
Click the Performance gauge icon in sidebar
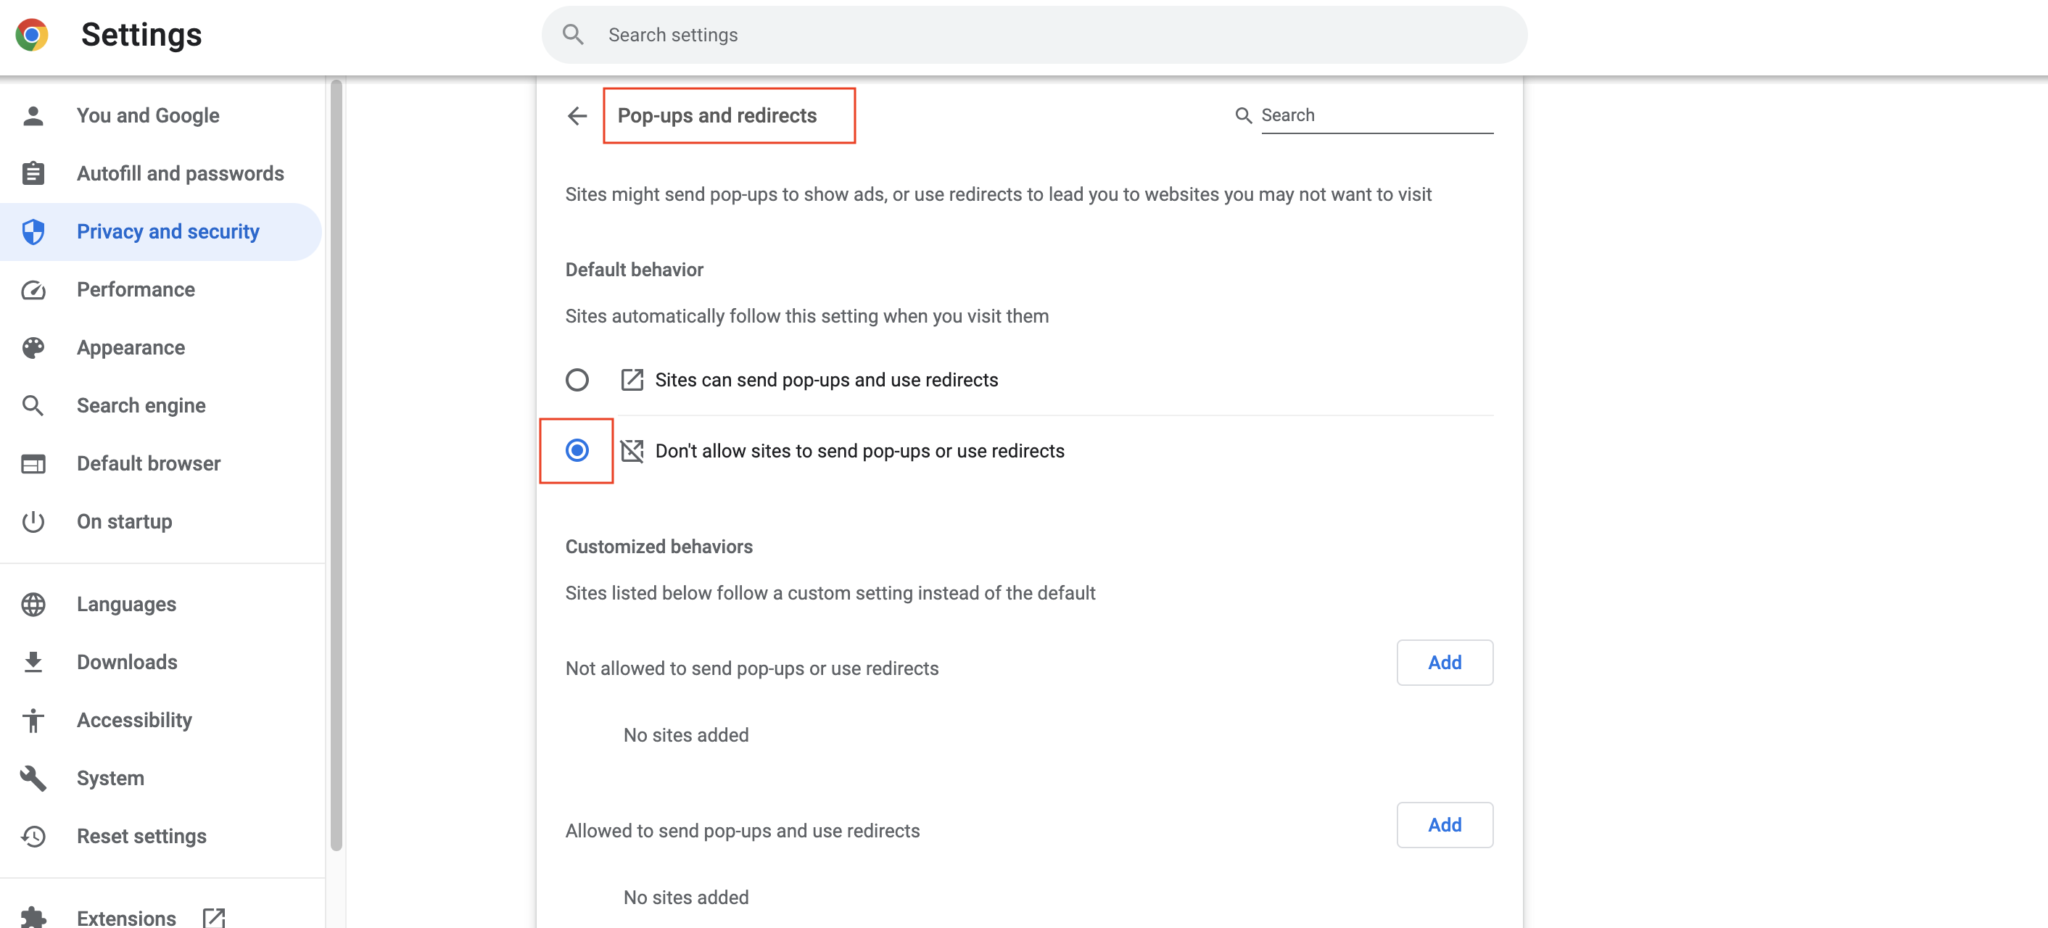[33, 290]
